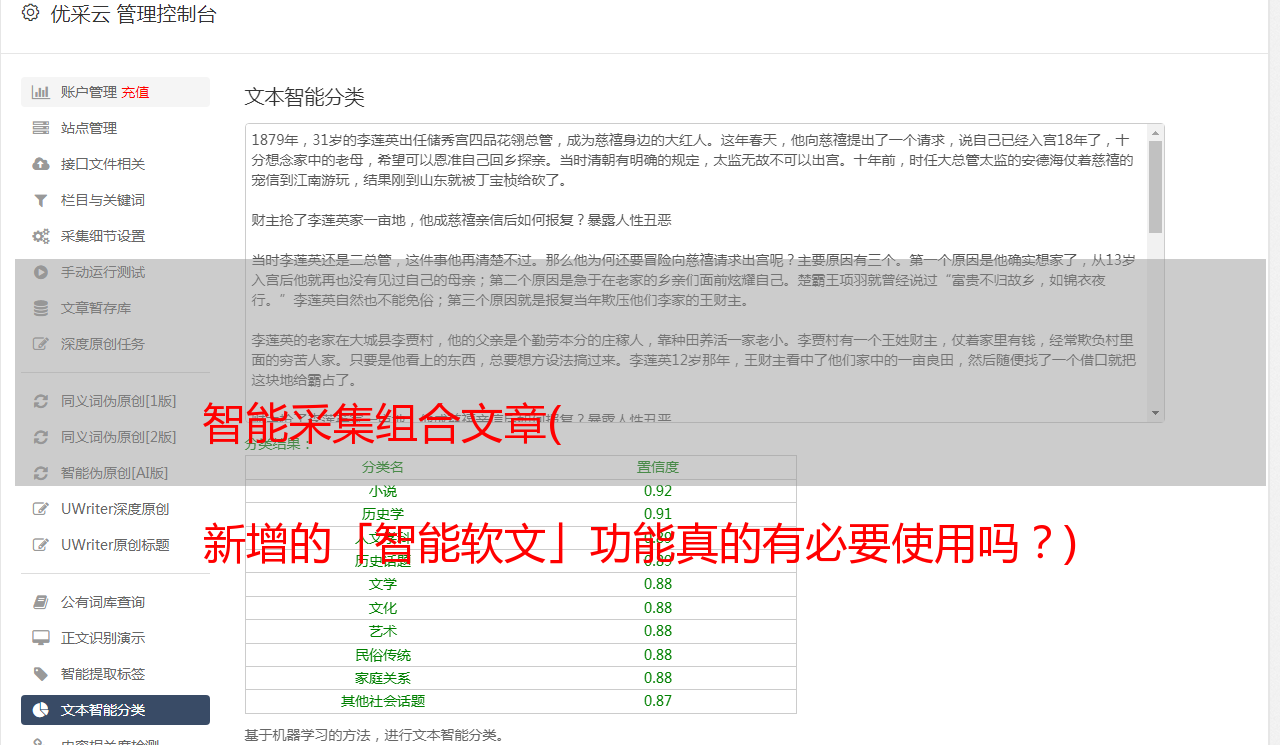The image size is (1280, 745).
Task: Open the UWriter深度原创 entry
Action: point(115,509)
